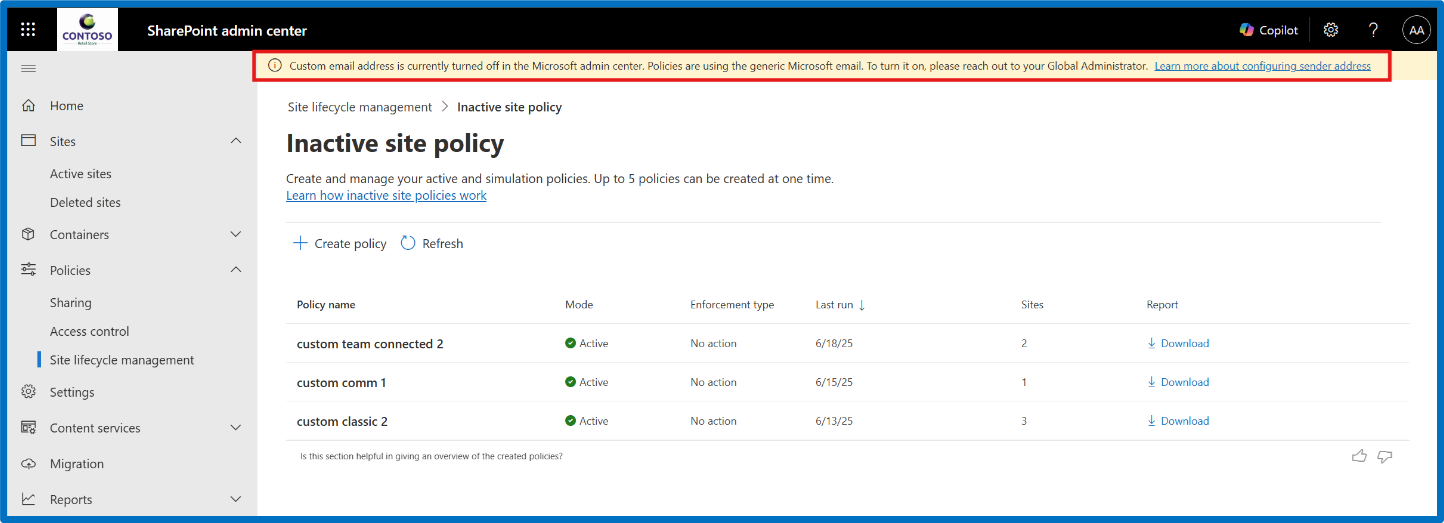Screen dimensions: 1444x523
Task: Click the Containers cube icon
Action: coord(28,234)
